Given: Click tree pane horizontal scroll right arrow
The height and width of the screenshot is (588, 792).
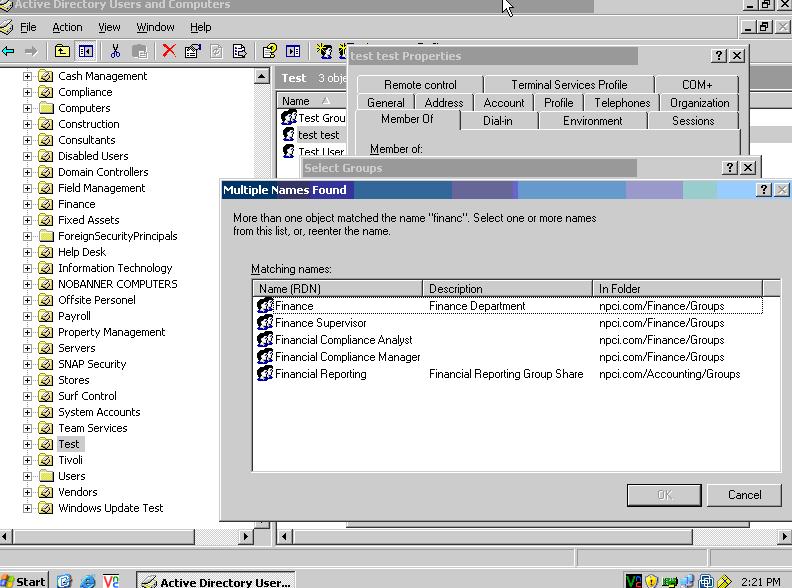Looking at the screenshot, I should click(246, 536).
